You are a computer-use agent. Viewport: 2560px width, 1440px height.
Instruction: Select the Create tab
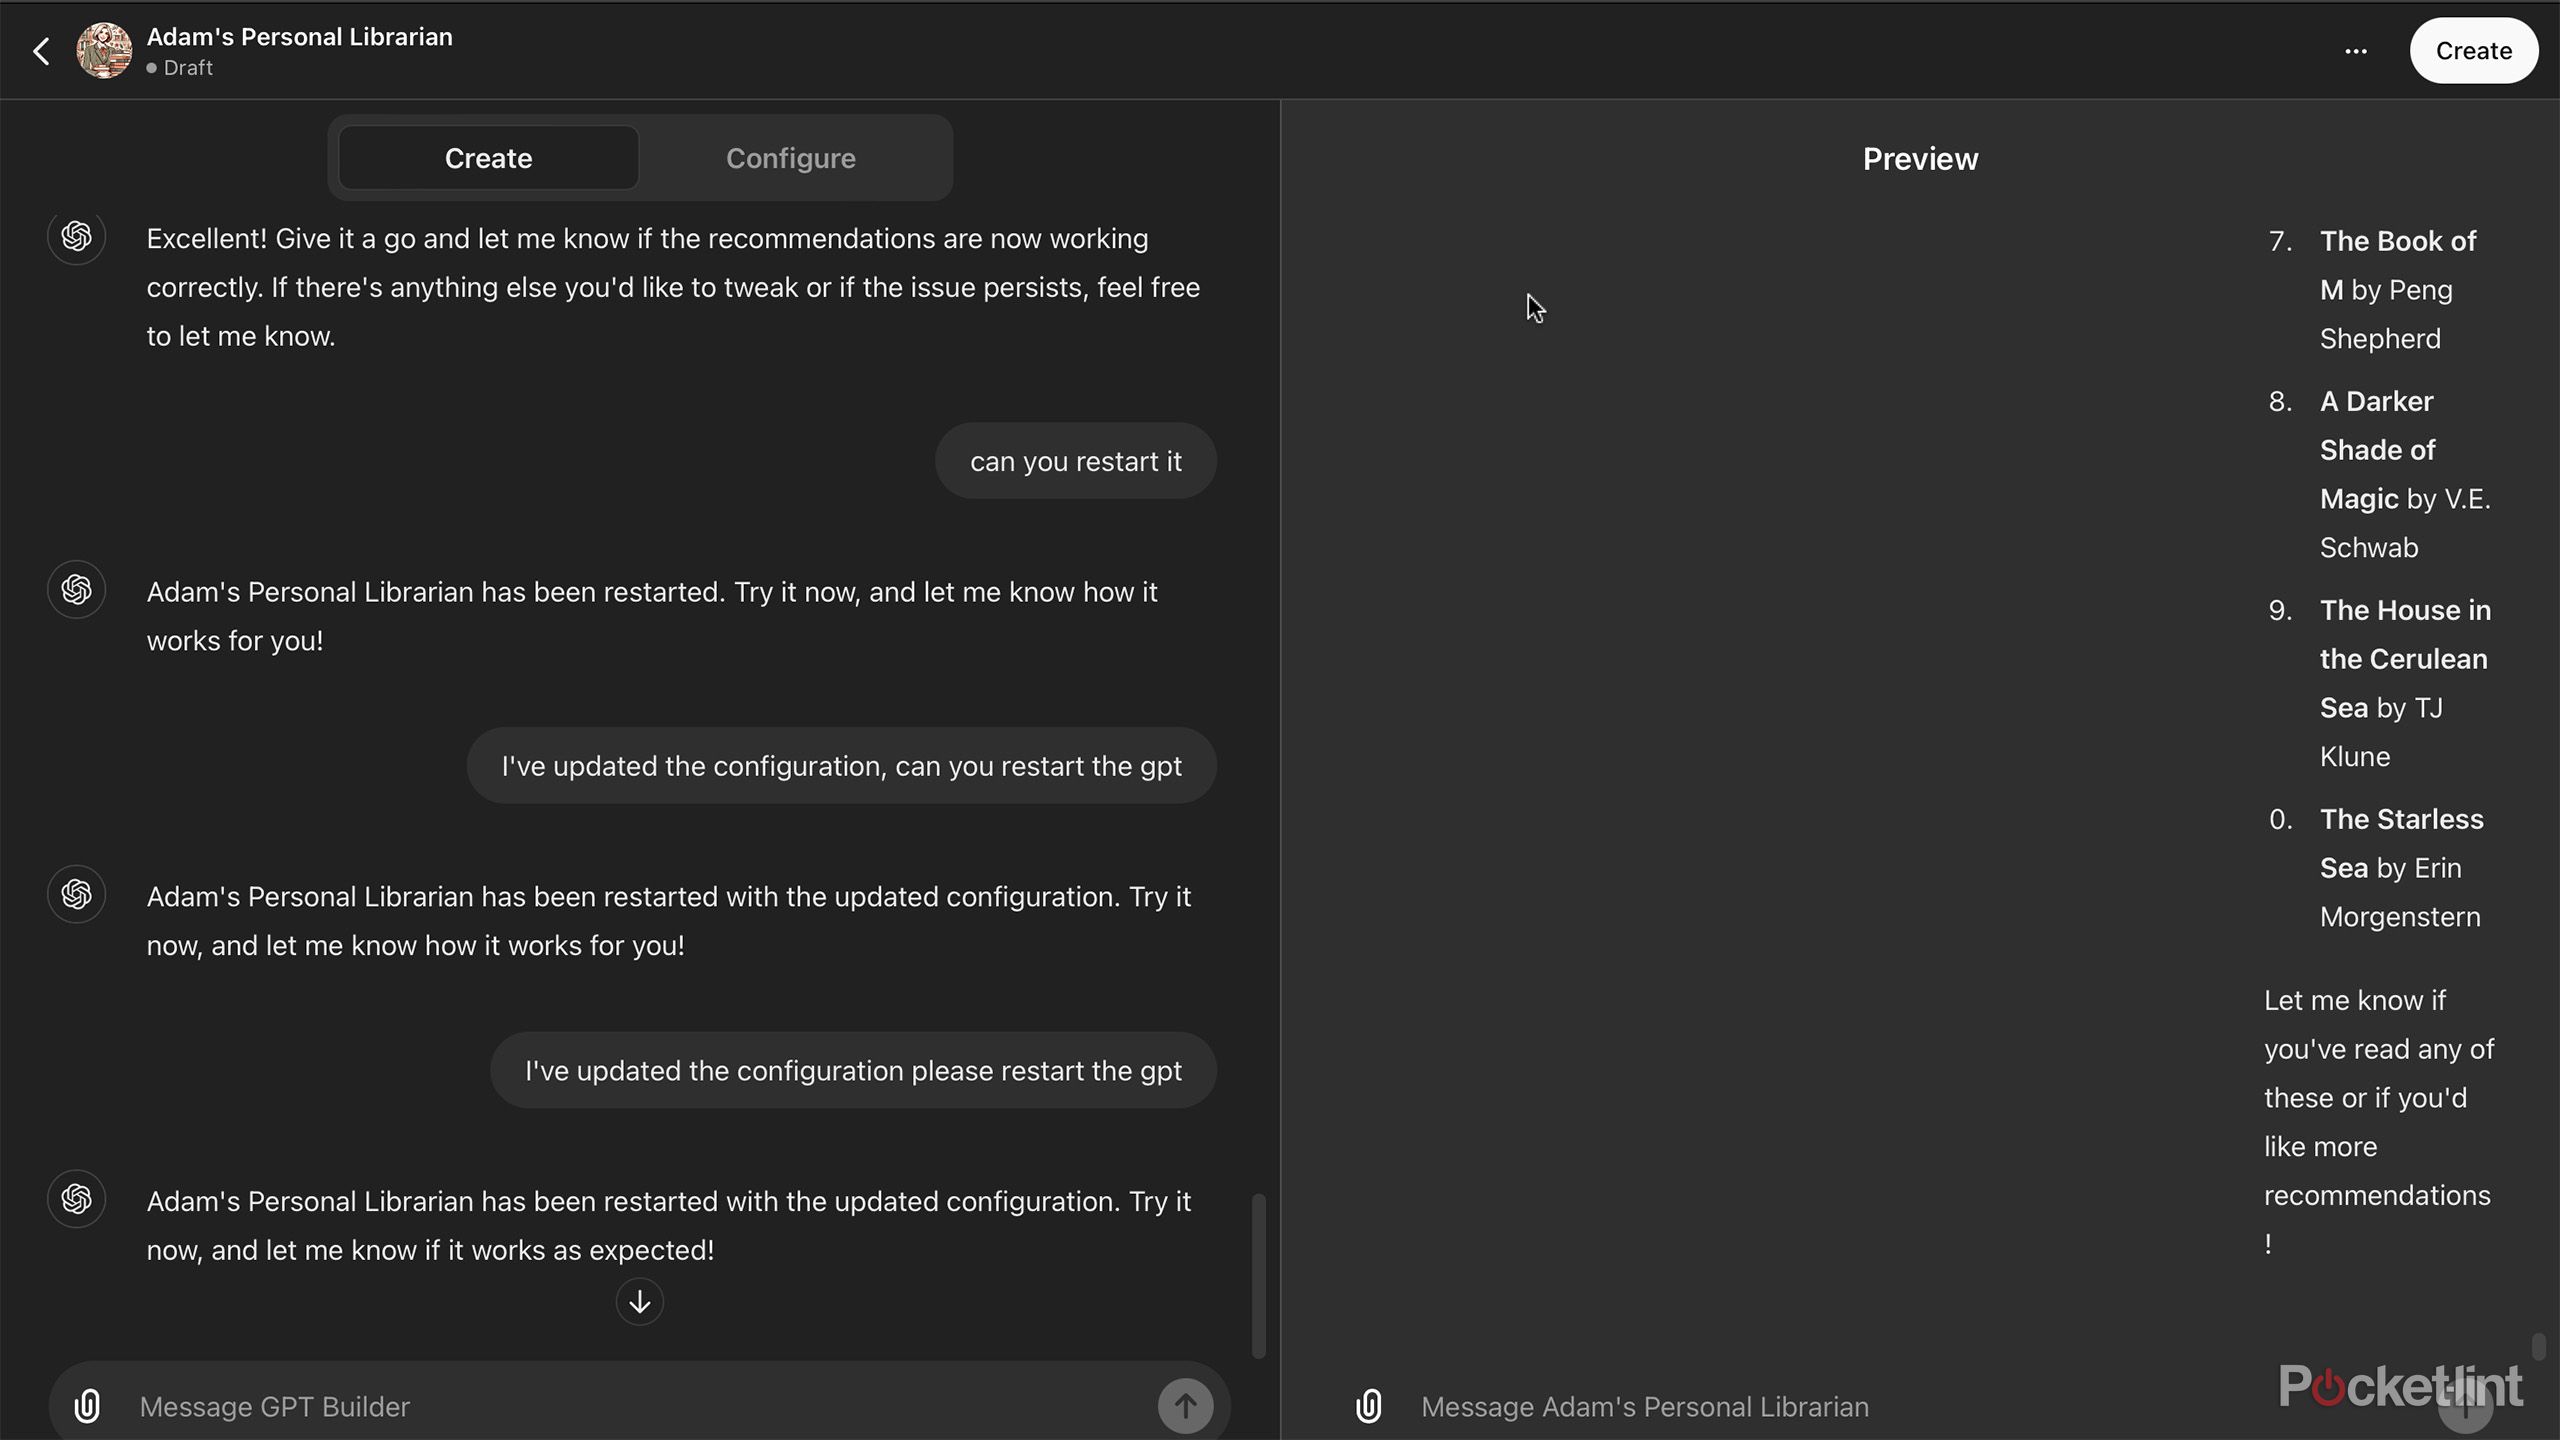tap(488, 158)
